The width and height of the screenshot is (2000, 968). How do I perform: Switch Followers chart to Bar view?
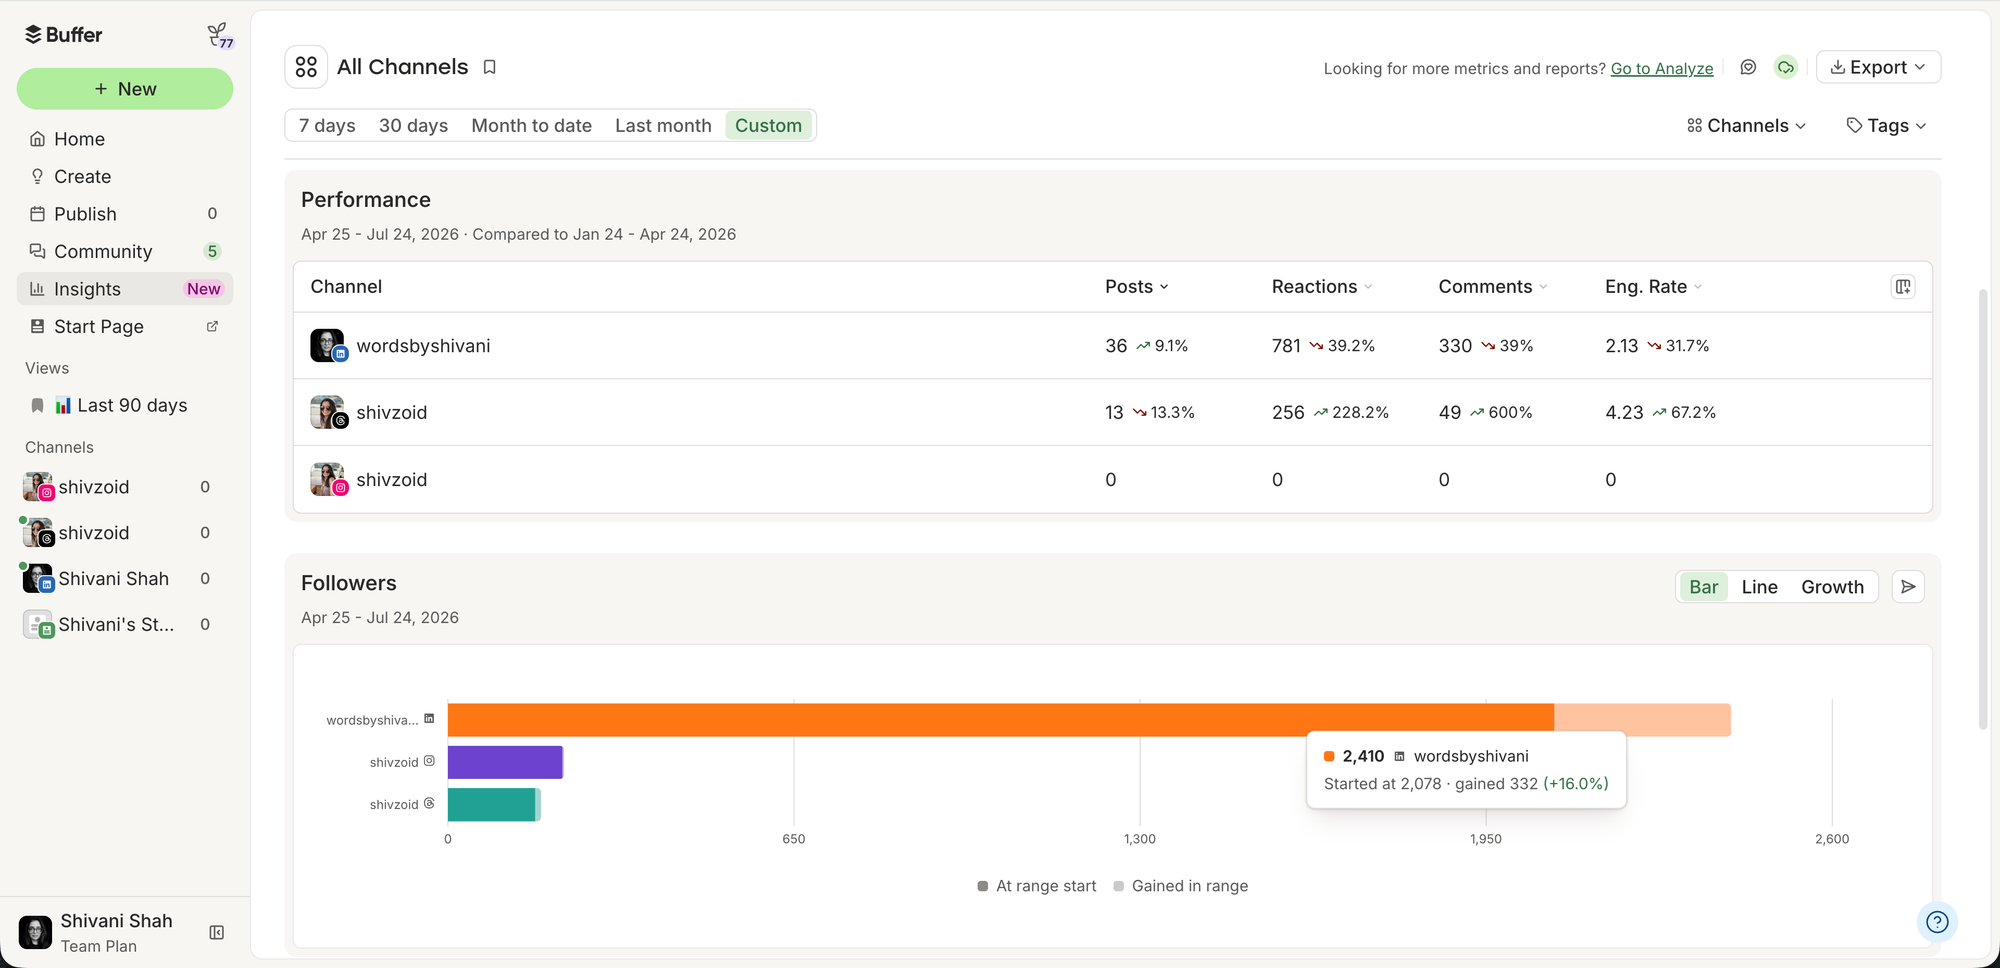tap(1703, 587)
